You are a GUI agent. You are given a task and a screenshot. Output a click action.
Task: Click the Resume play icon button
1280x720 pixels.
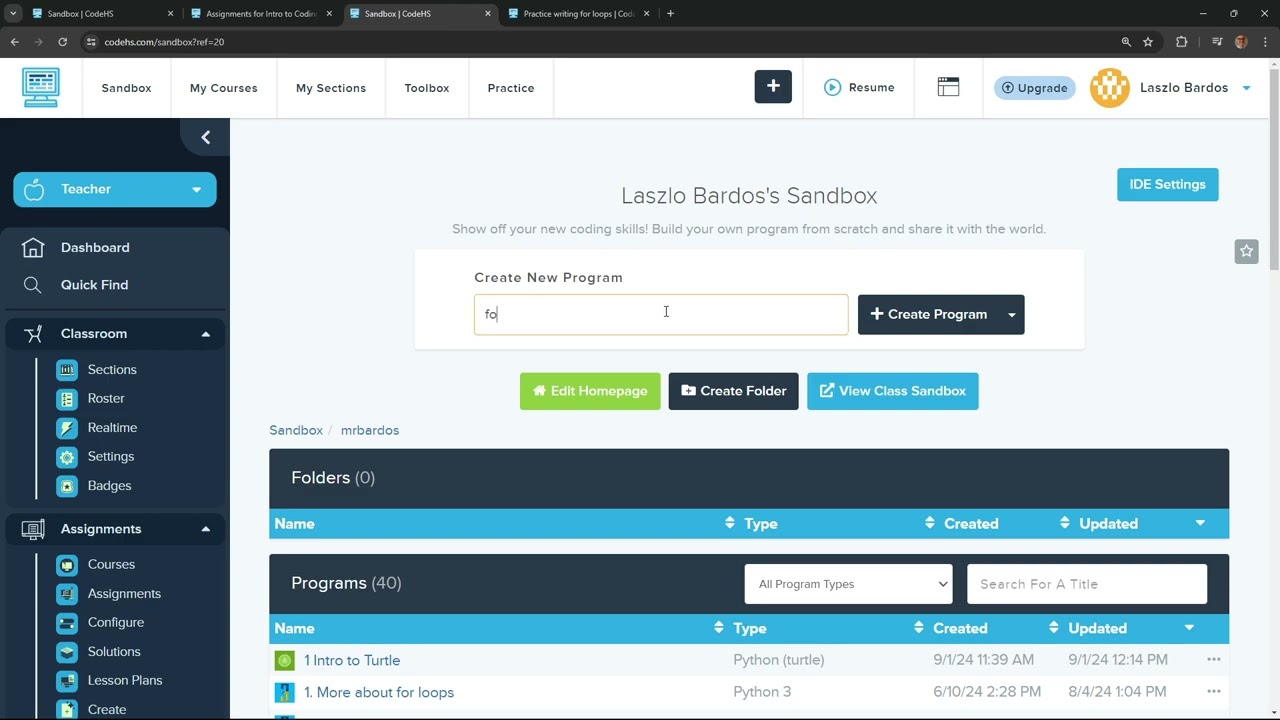(833, 87)
